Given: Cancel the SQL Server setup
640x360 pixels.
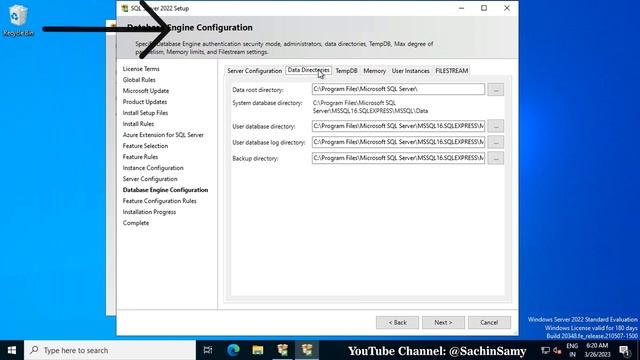Looking at the screenshot, I should pyautogui.click(x=489, y=322).
